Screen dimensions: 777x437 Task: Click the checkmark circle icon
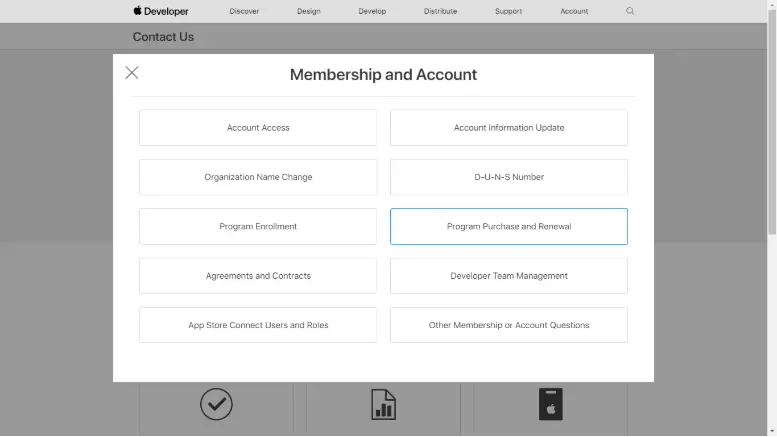[216, 404]
